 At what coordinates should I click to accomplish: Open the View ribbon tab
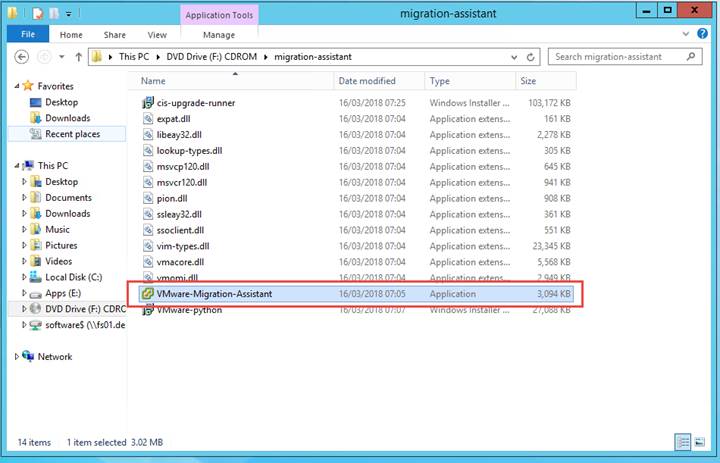[157, 35]
